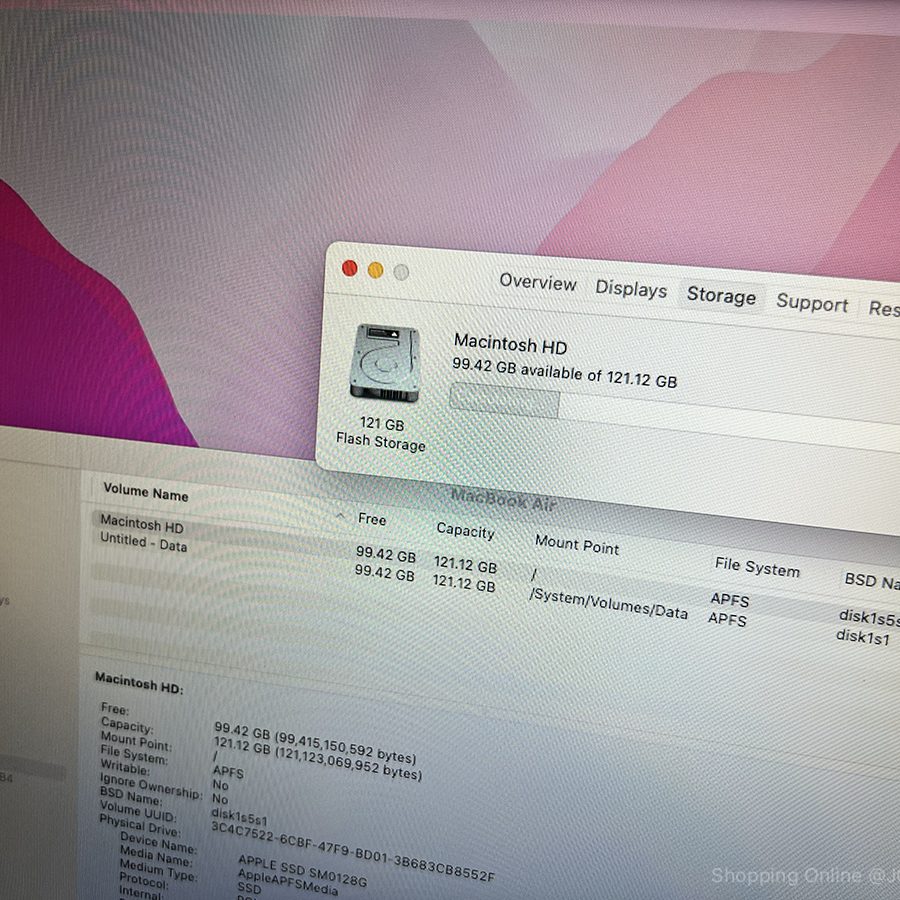
Task: Click APFS cell in the Untitled - Data row
Action: point(727,619)
